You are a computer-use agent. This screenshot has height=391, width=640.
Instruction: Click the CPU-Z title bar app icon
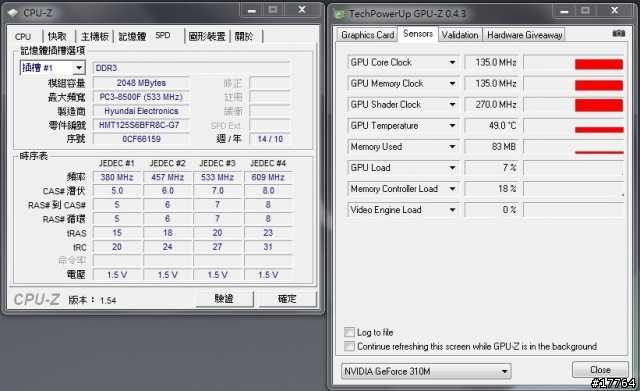click(x=13, y=13)
